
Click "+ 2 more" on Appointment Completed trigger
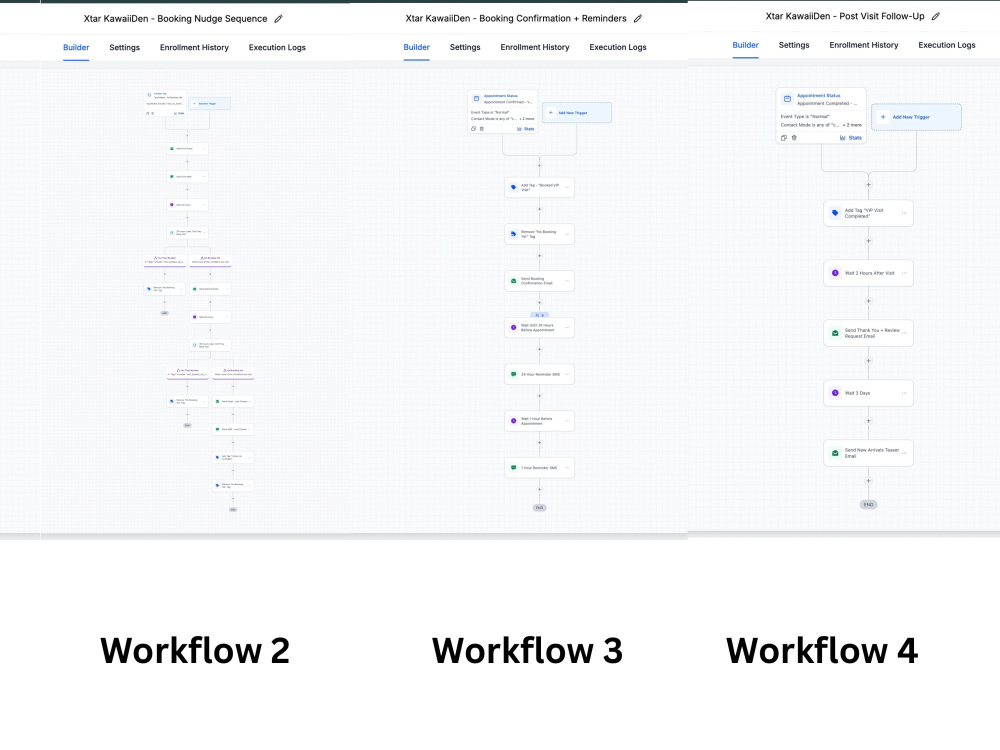tap(852, 125)
